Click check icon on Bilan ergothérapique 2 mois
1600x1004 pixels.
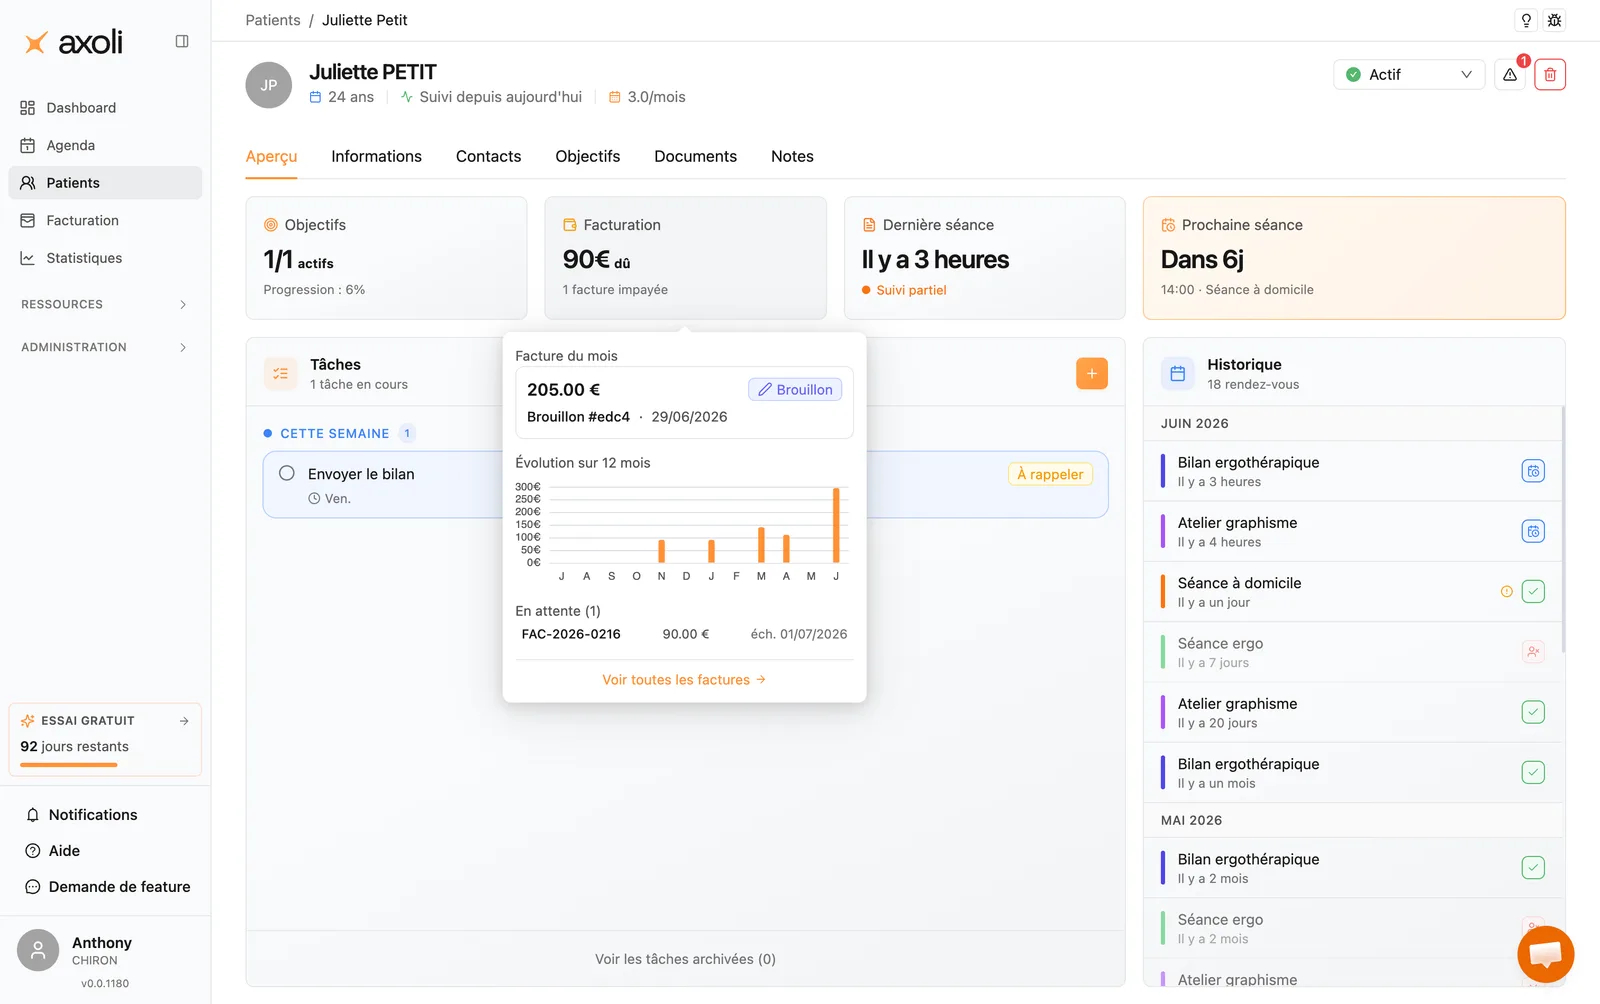point(1533,868)
